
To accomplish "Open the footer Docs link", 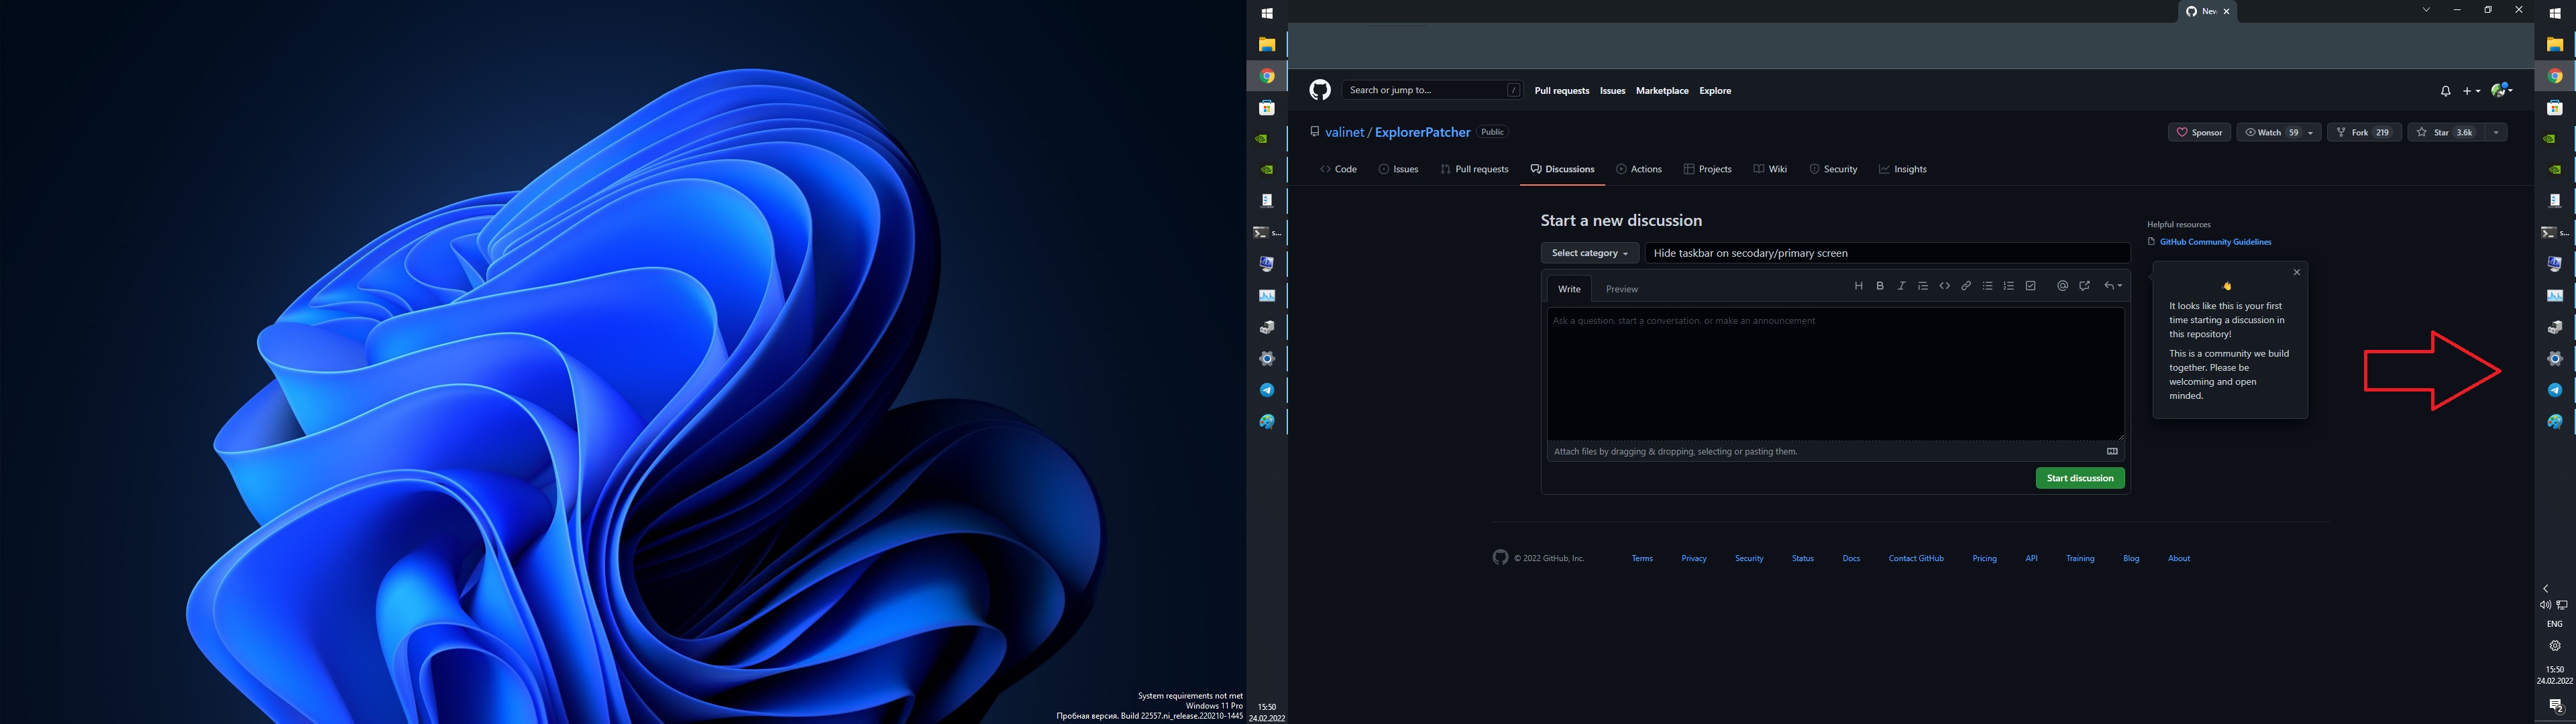I will tap(1851, 558).
